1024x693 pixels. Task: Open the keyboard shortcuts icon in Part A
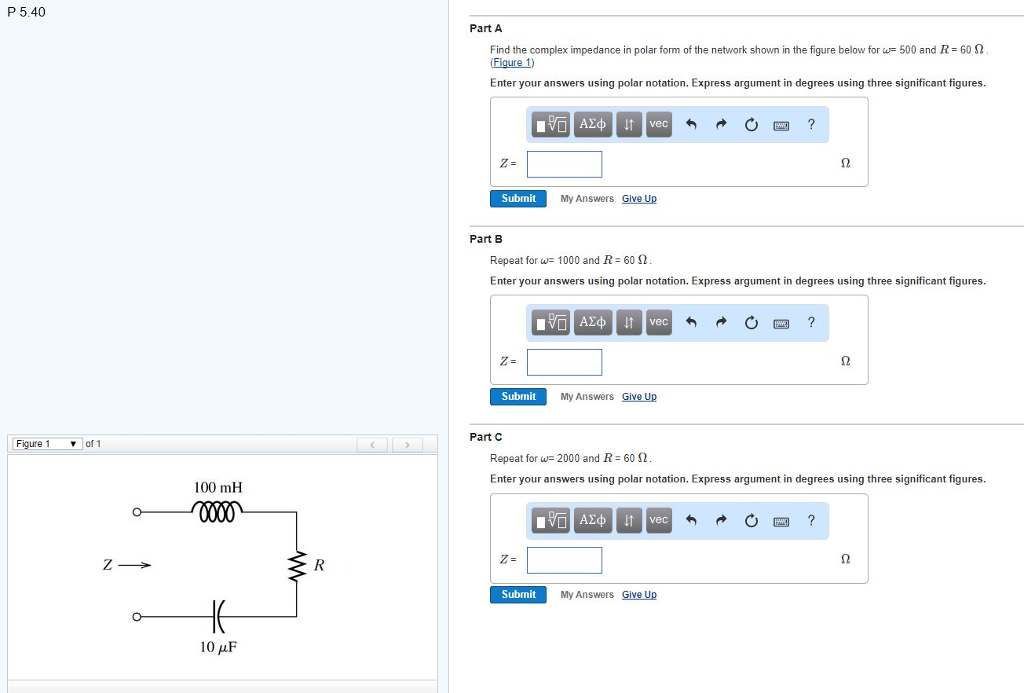pos(781,124)
